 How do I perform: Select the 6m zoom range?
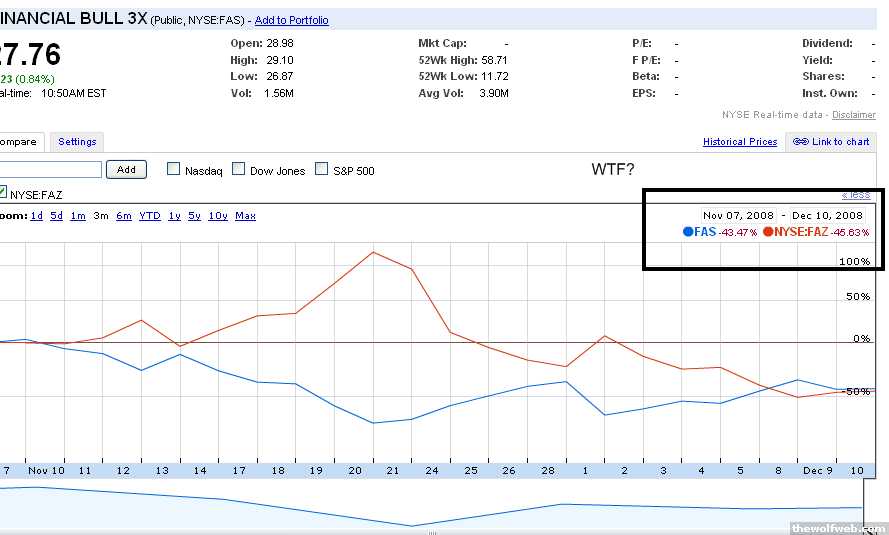pyautogui.click(x=123, y=216)
